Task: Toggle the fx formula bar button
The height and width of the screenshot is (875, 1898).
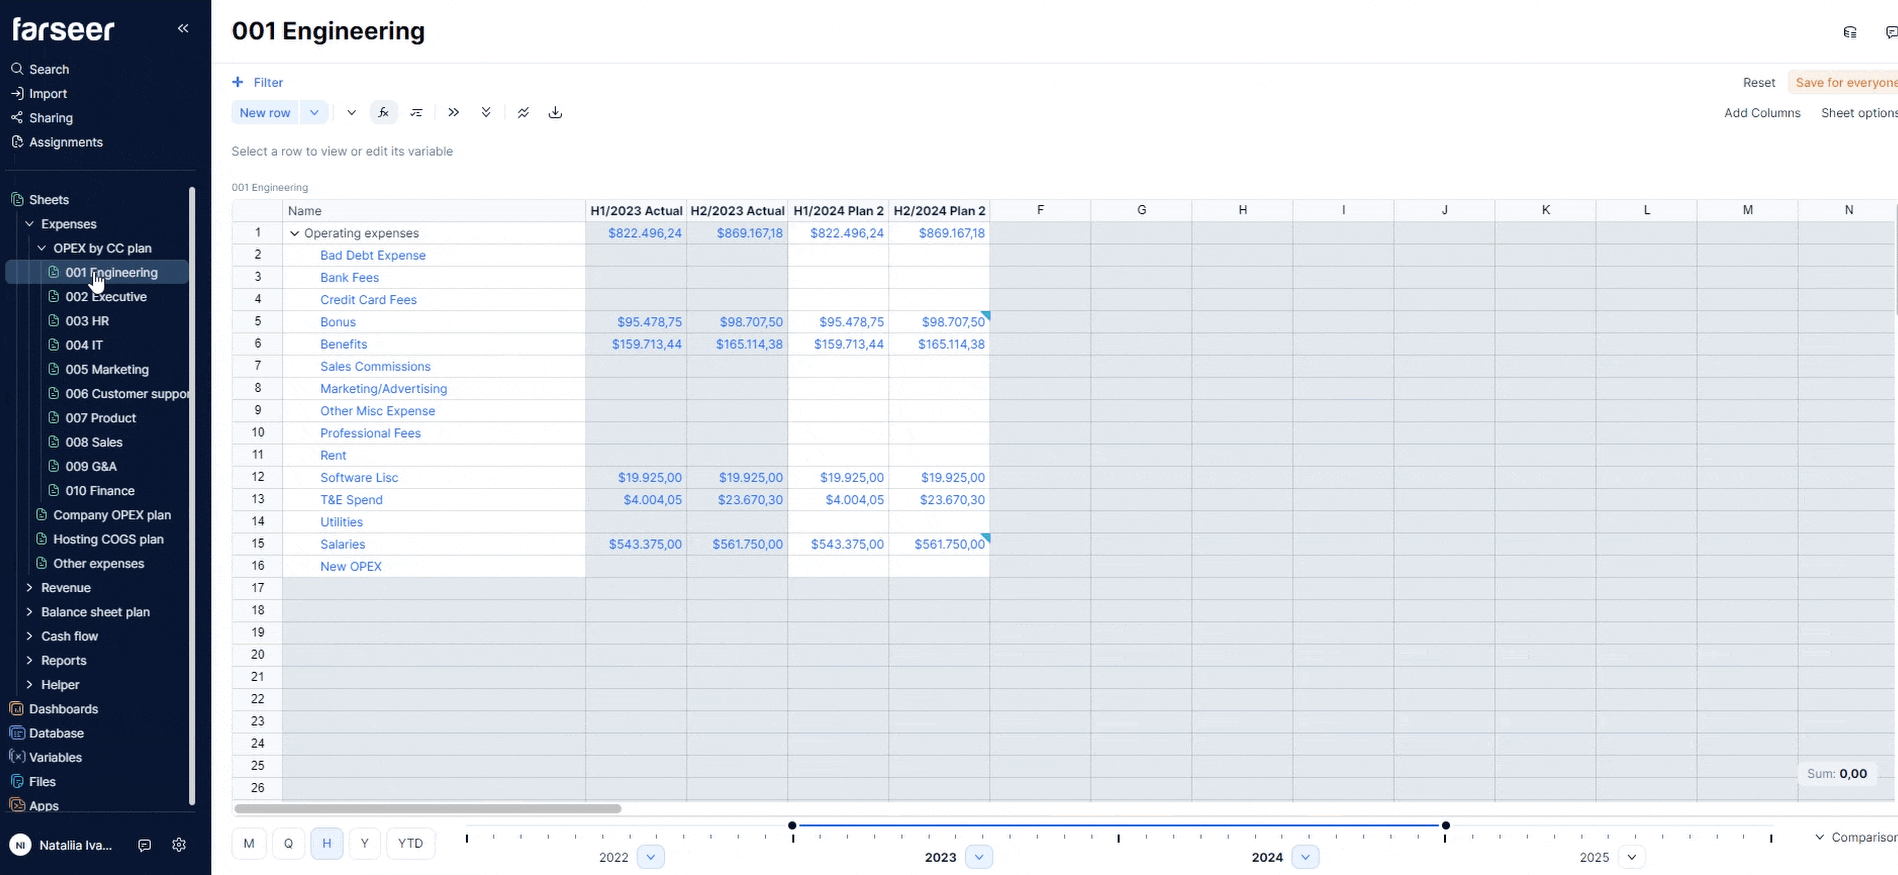Action: pos(383,113)
